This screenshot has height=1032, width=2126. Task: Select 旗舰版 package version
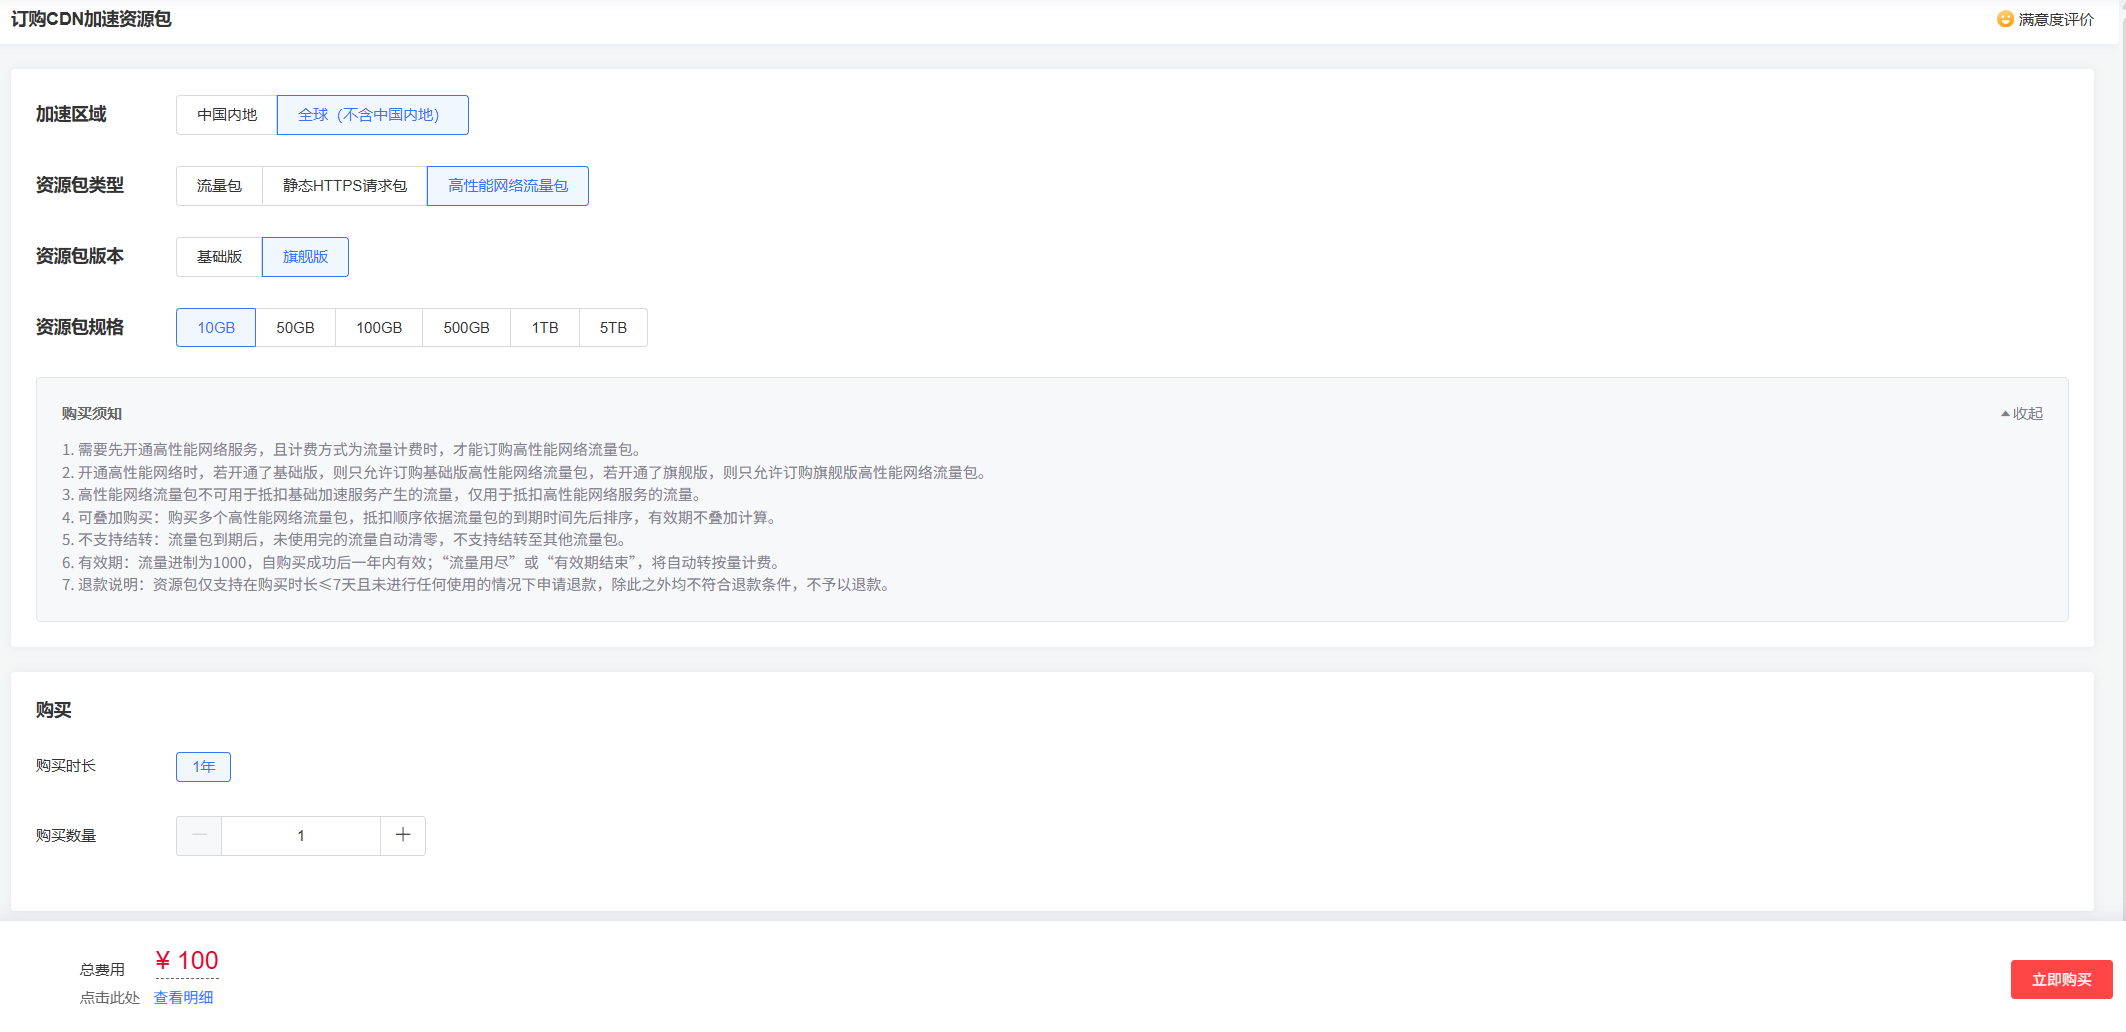tap(305, 257)
